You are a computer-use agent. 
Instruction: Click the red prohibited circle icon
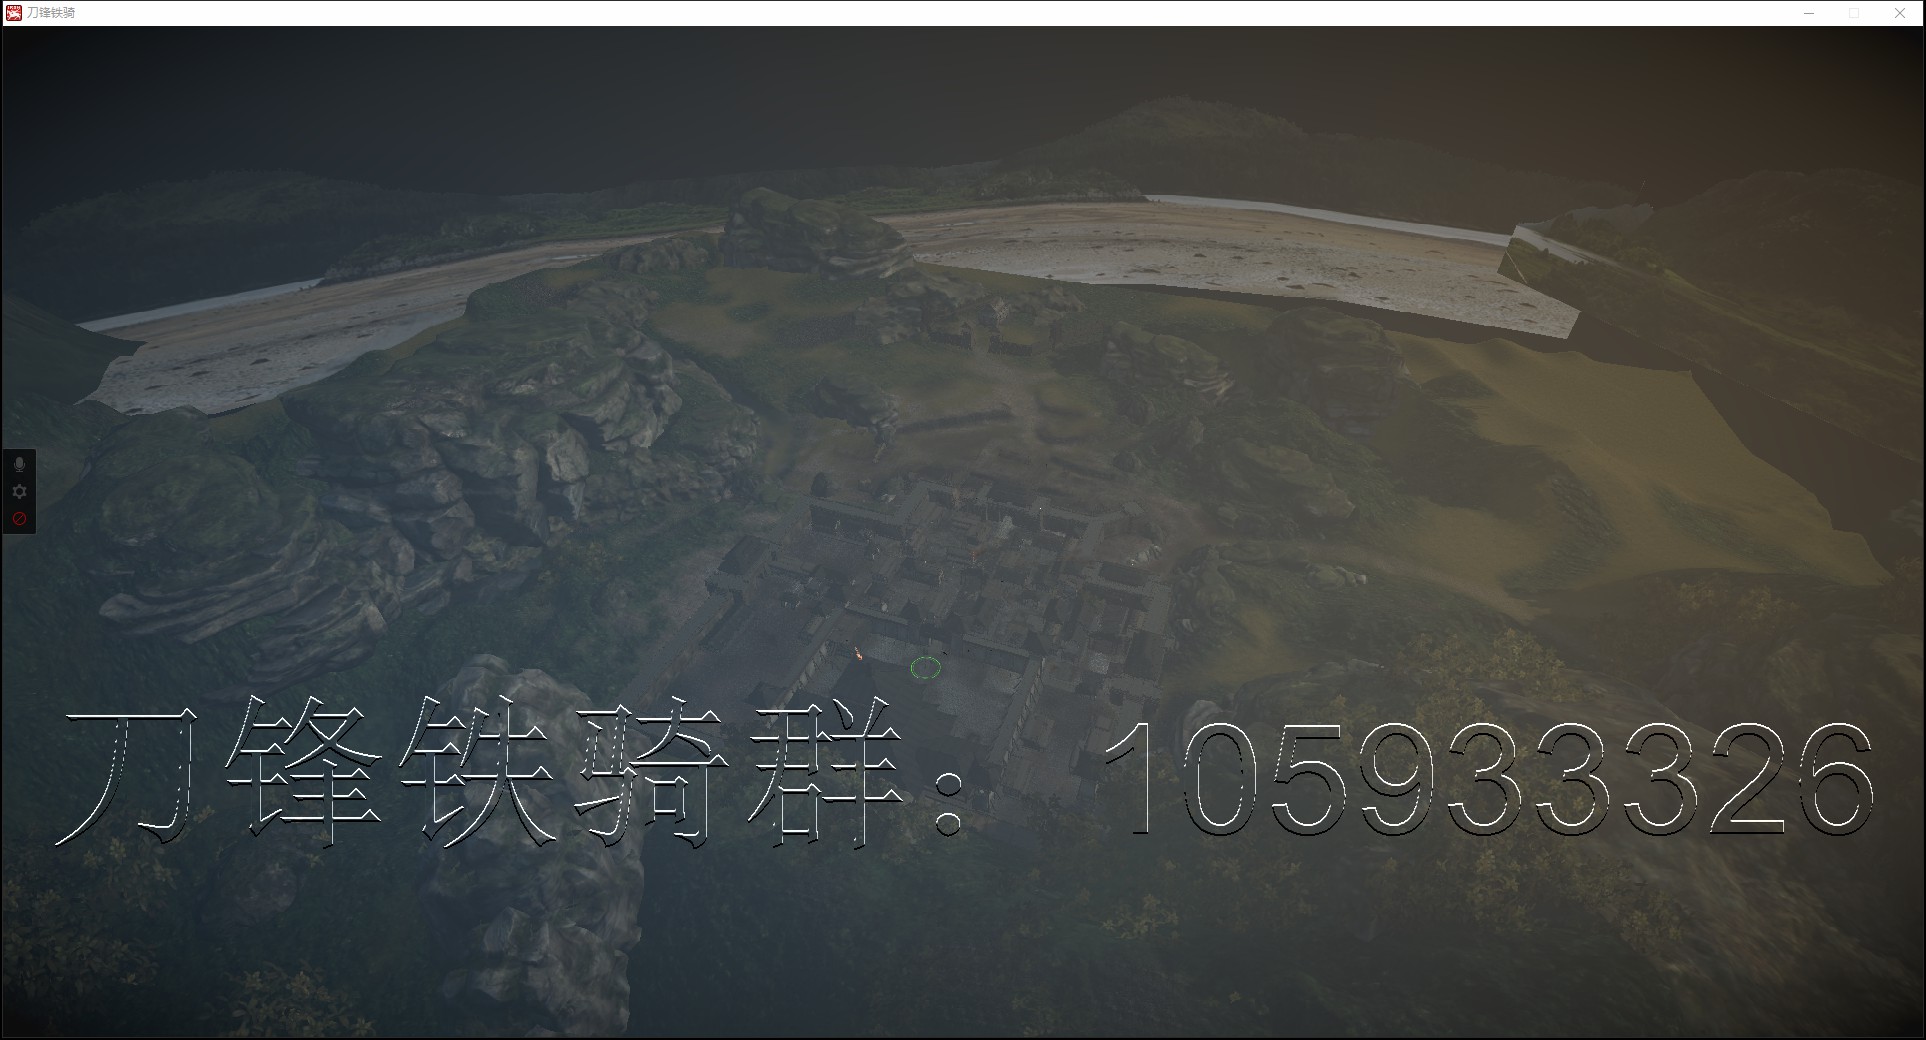[x=19, y=518]
